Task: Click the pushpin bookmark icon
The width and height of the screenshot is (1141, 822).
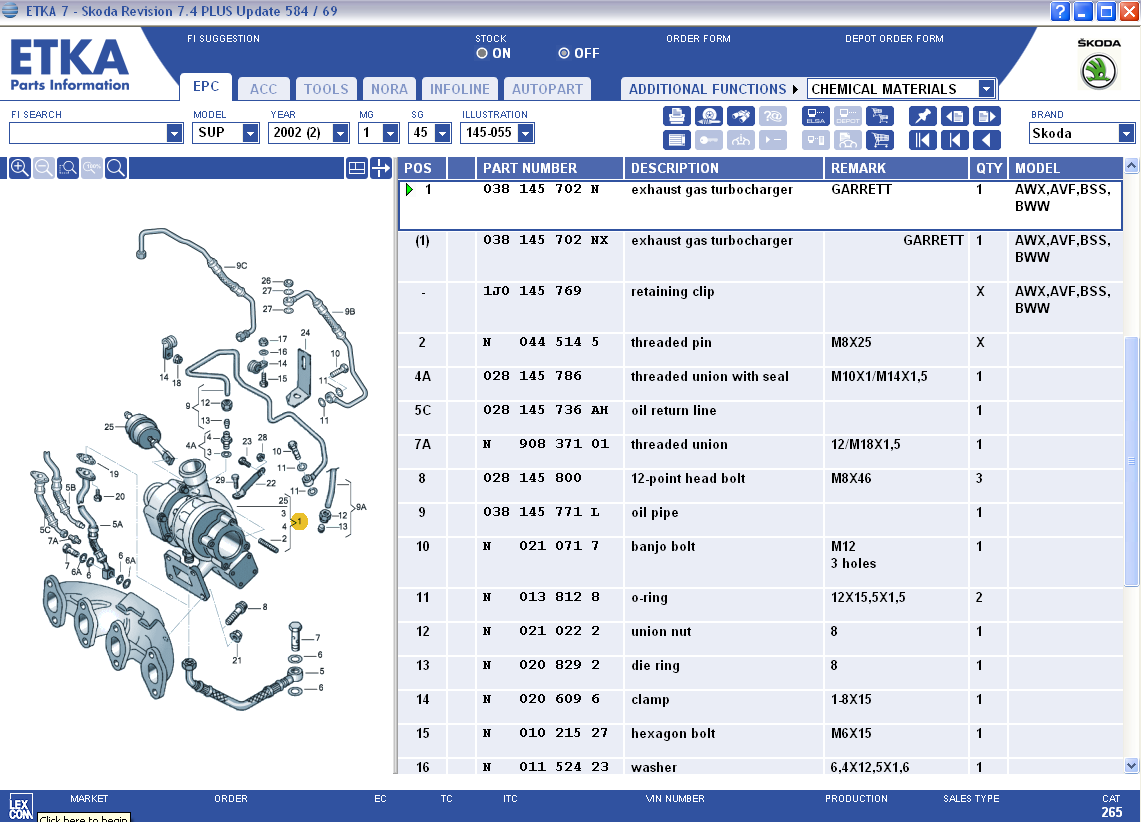Action: [923, 116]
